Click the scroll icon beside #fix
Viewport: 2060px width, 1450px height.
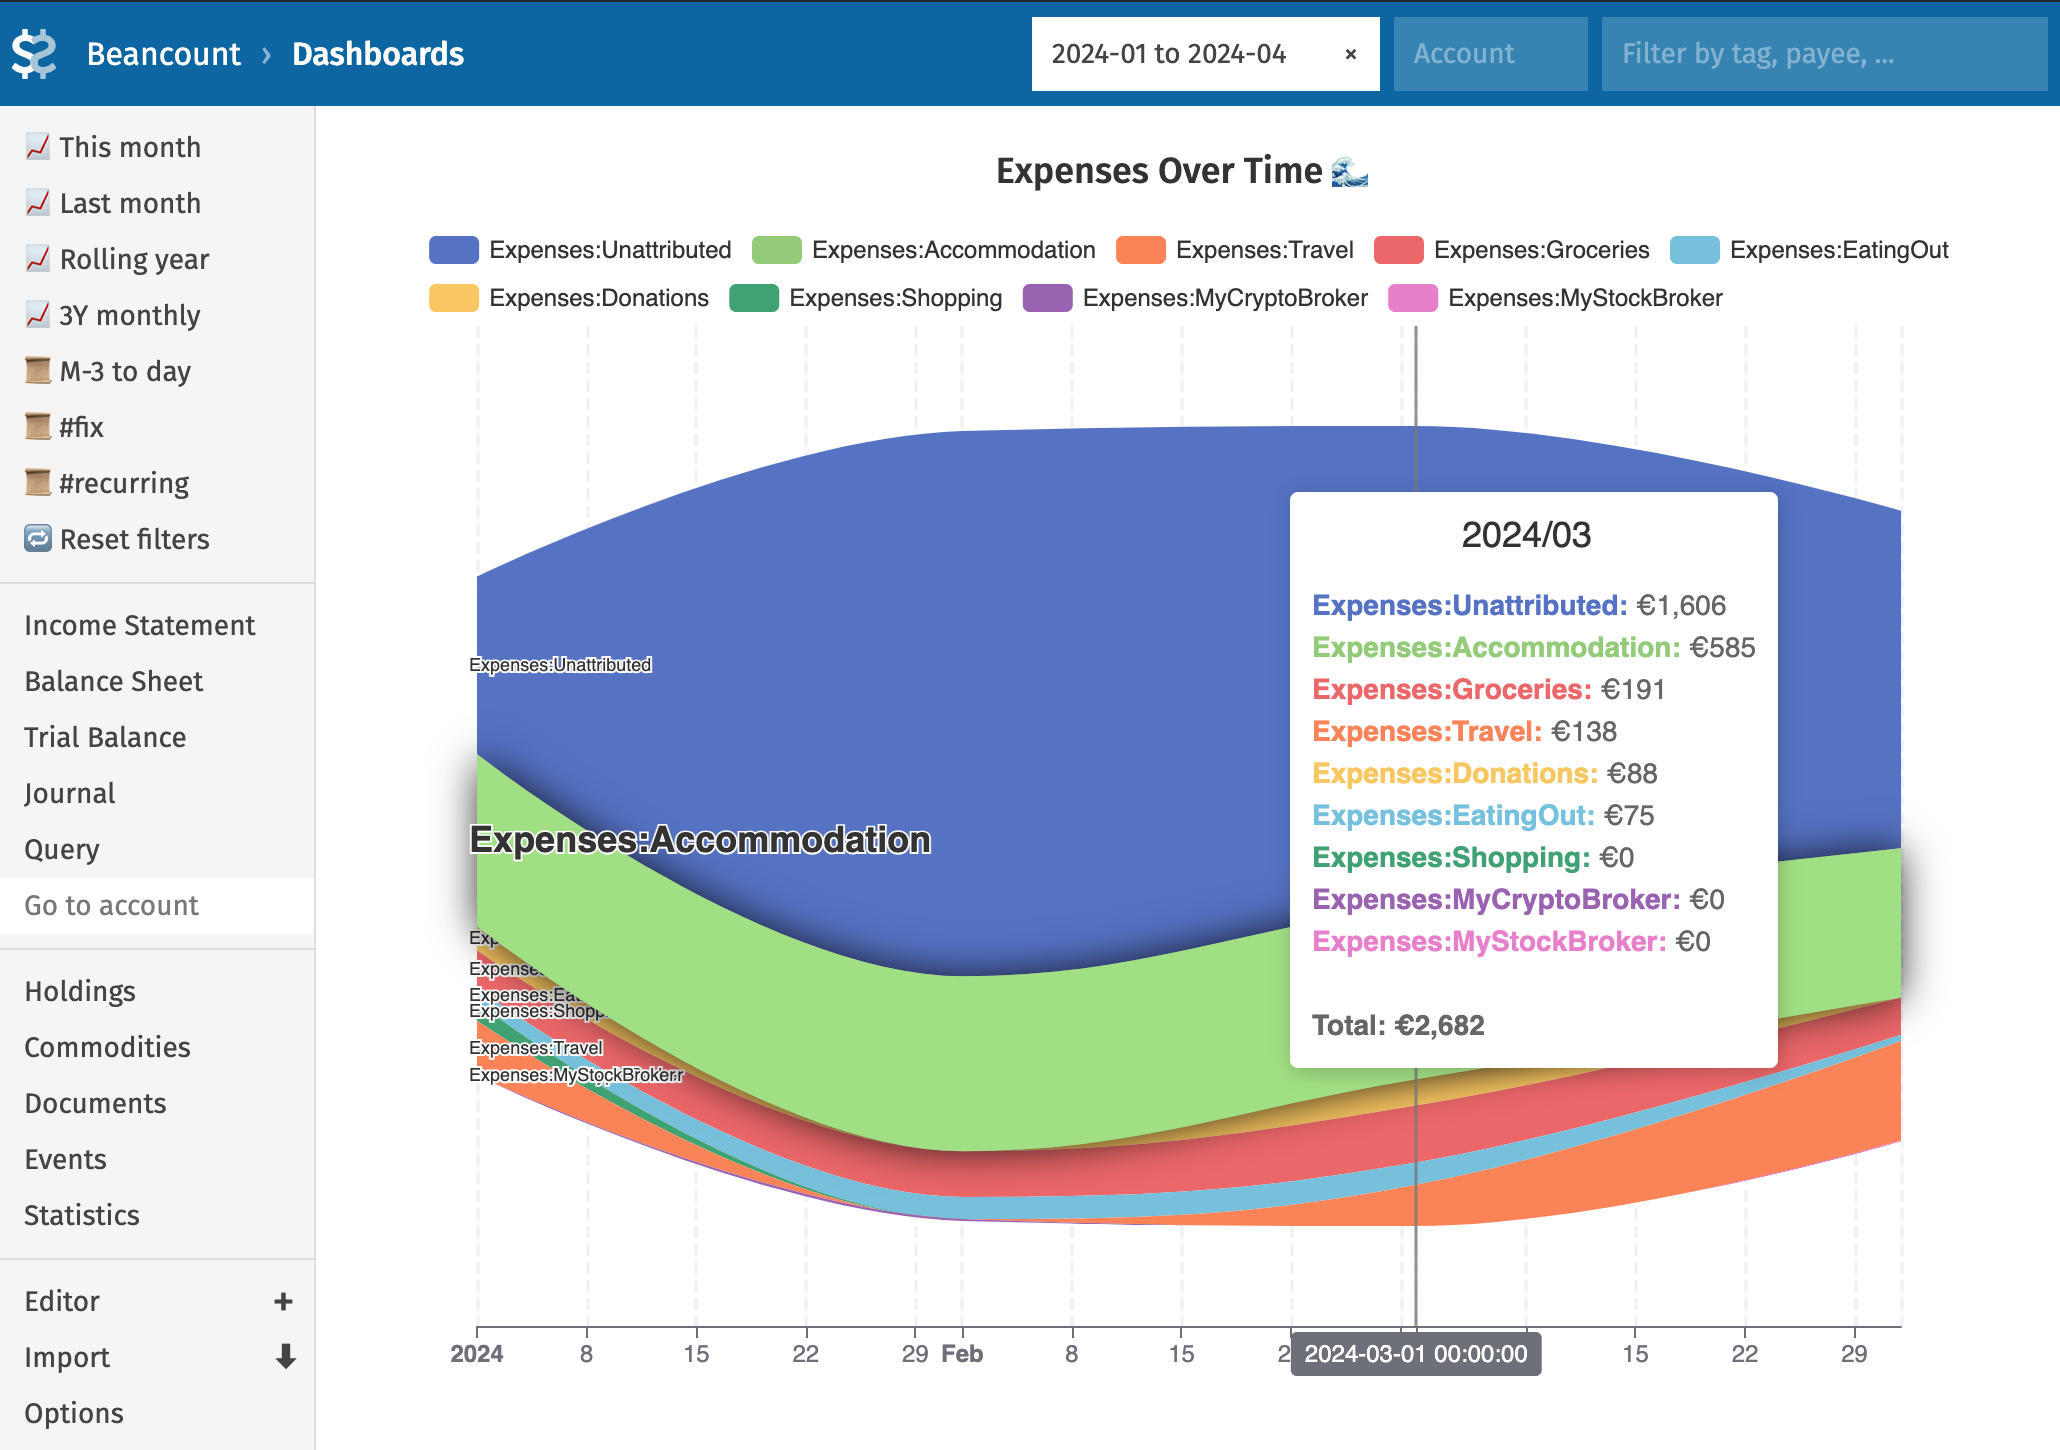(x=37, y=427)
